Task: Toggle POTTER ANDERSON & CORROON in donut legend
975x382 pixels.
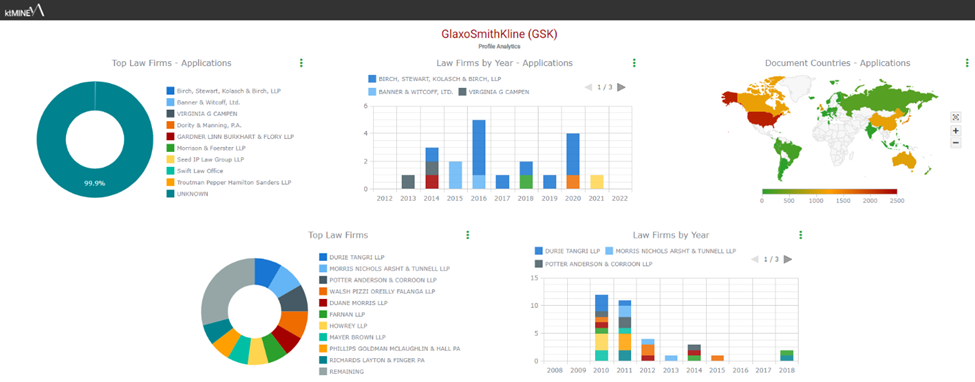Action: tap(378, 280)
